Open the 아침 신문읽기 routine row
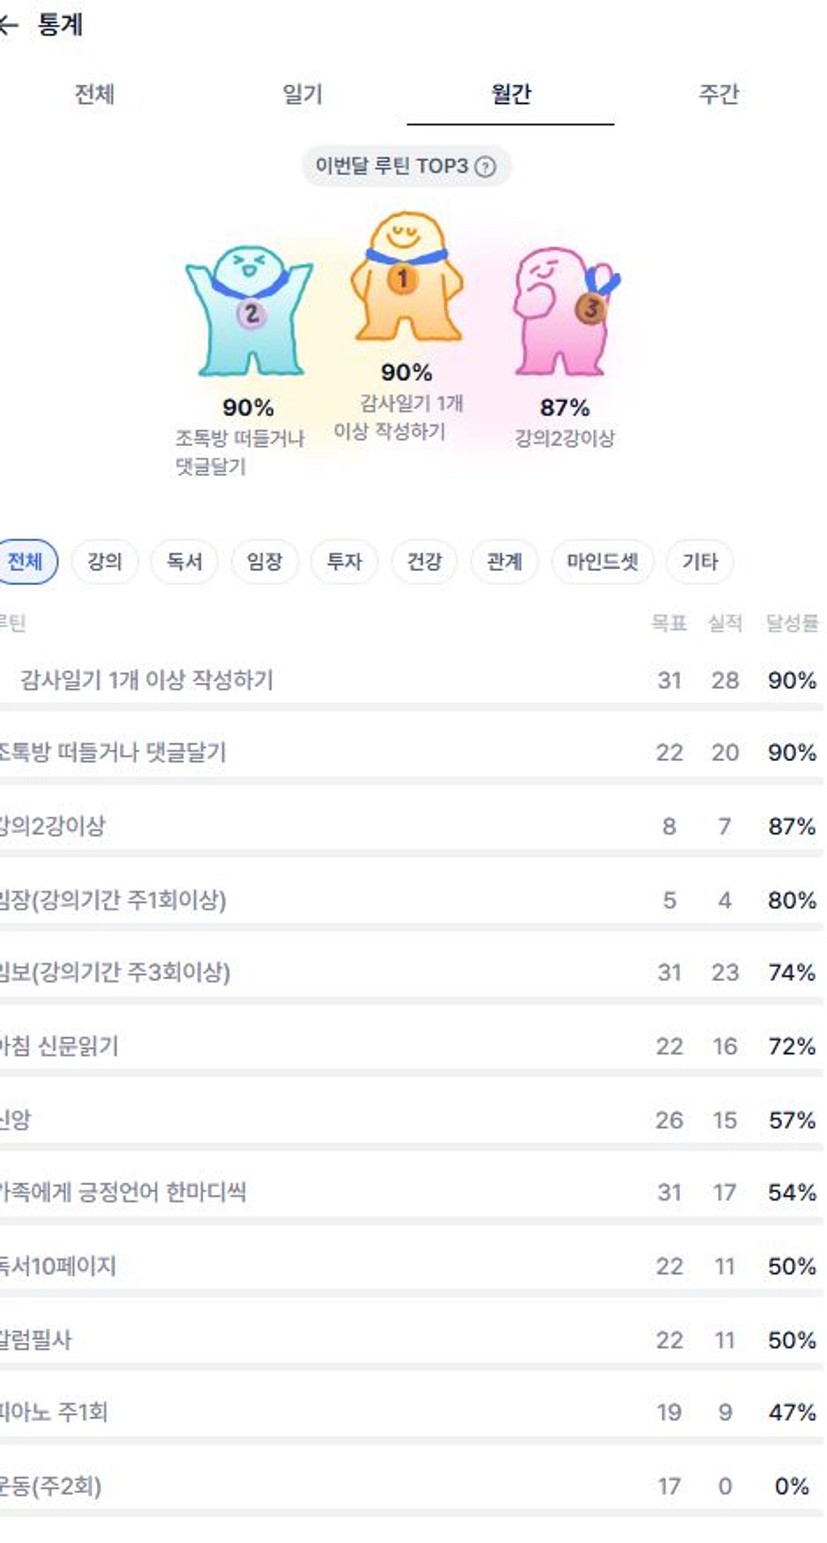Screen dimensions: 827x1543 (60, 1046)
